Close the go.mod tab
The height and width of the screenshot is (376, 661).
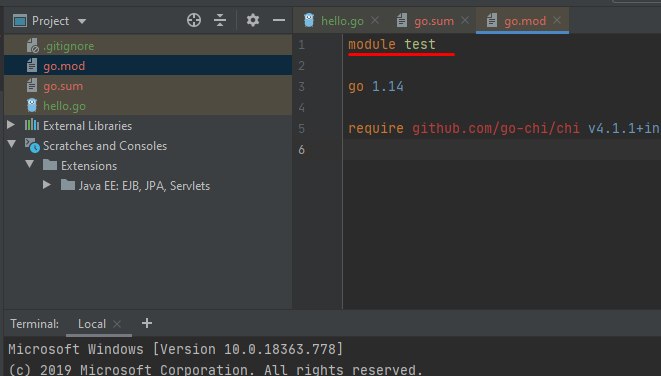pyautogui.click(x=557, y=20)
